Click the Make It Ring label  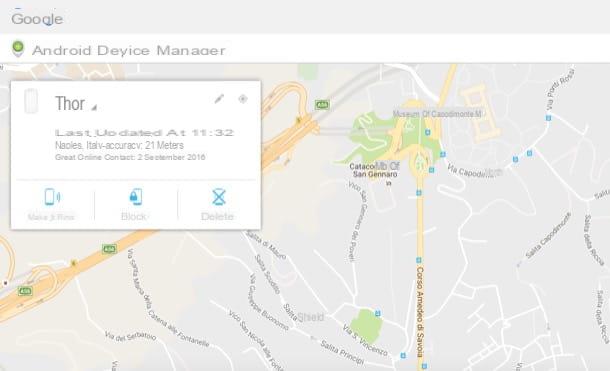pos(51,217)
